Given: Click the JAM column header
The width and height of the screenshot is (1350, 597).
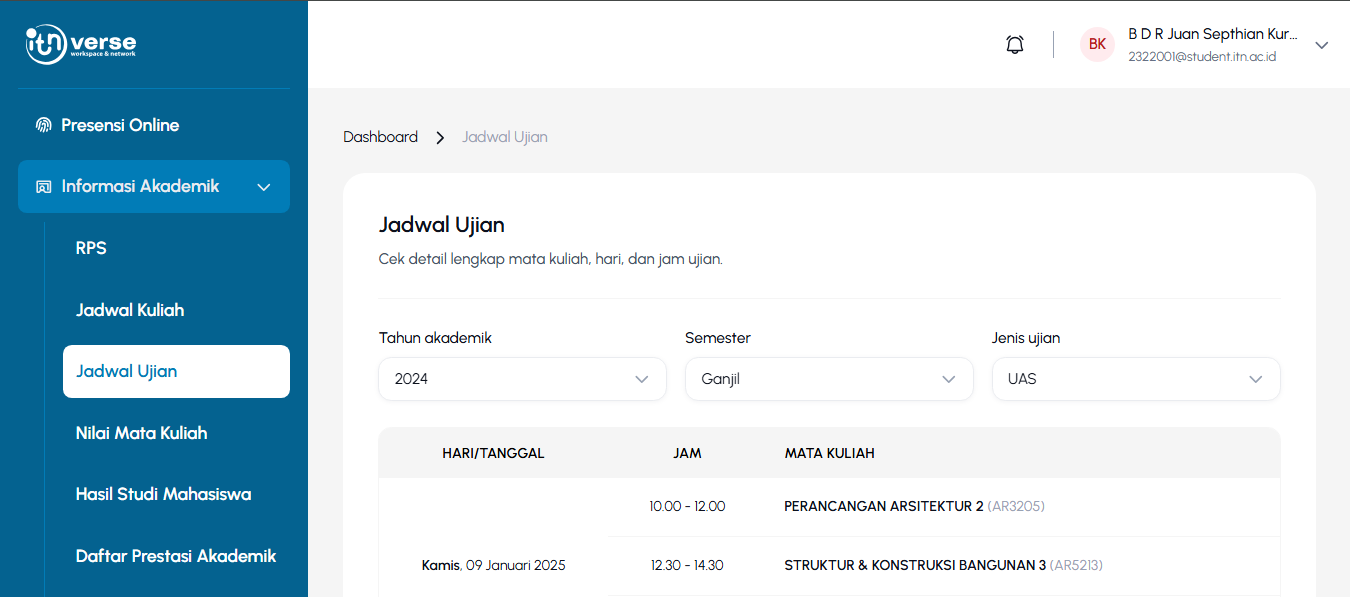Looking at the screenshot, I should [687, 453].
